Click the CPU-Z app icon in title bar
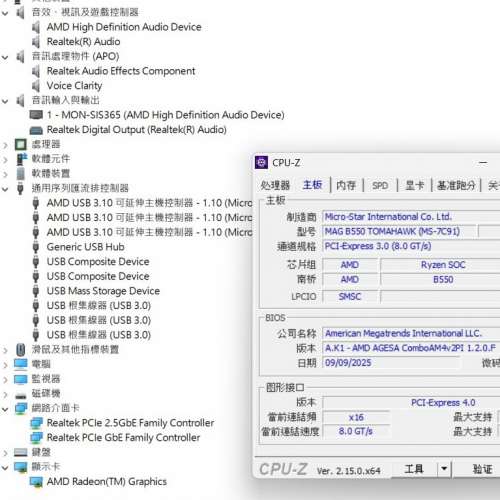The image size is (500, 500). point(261,163)
